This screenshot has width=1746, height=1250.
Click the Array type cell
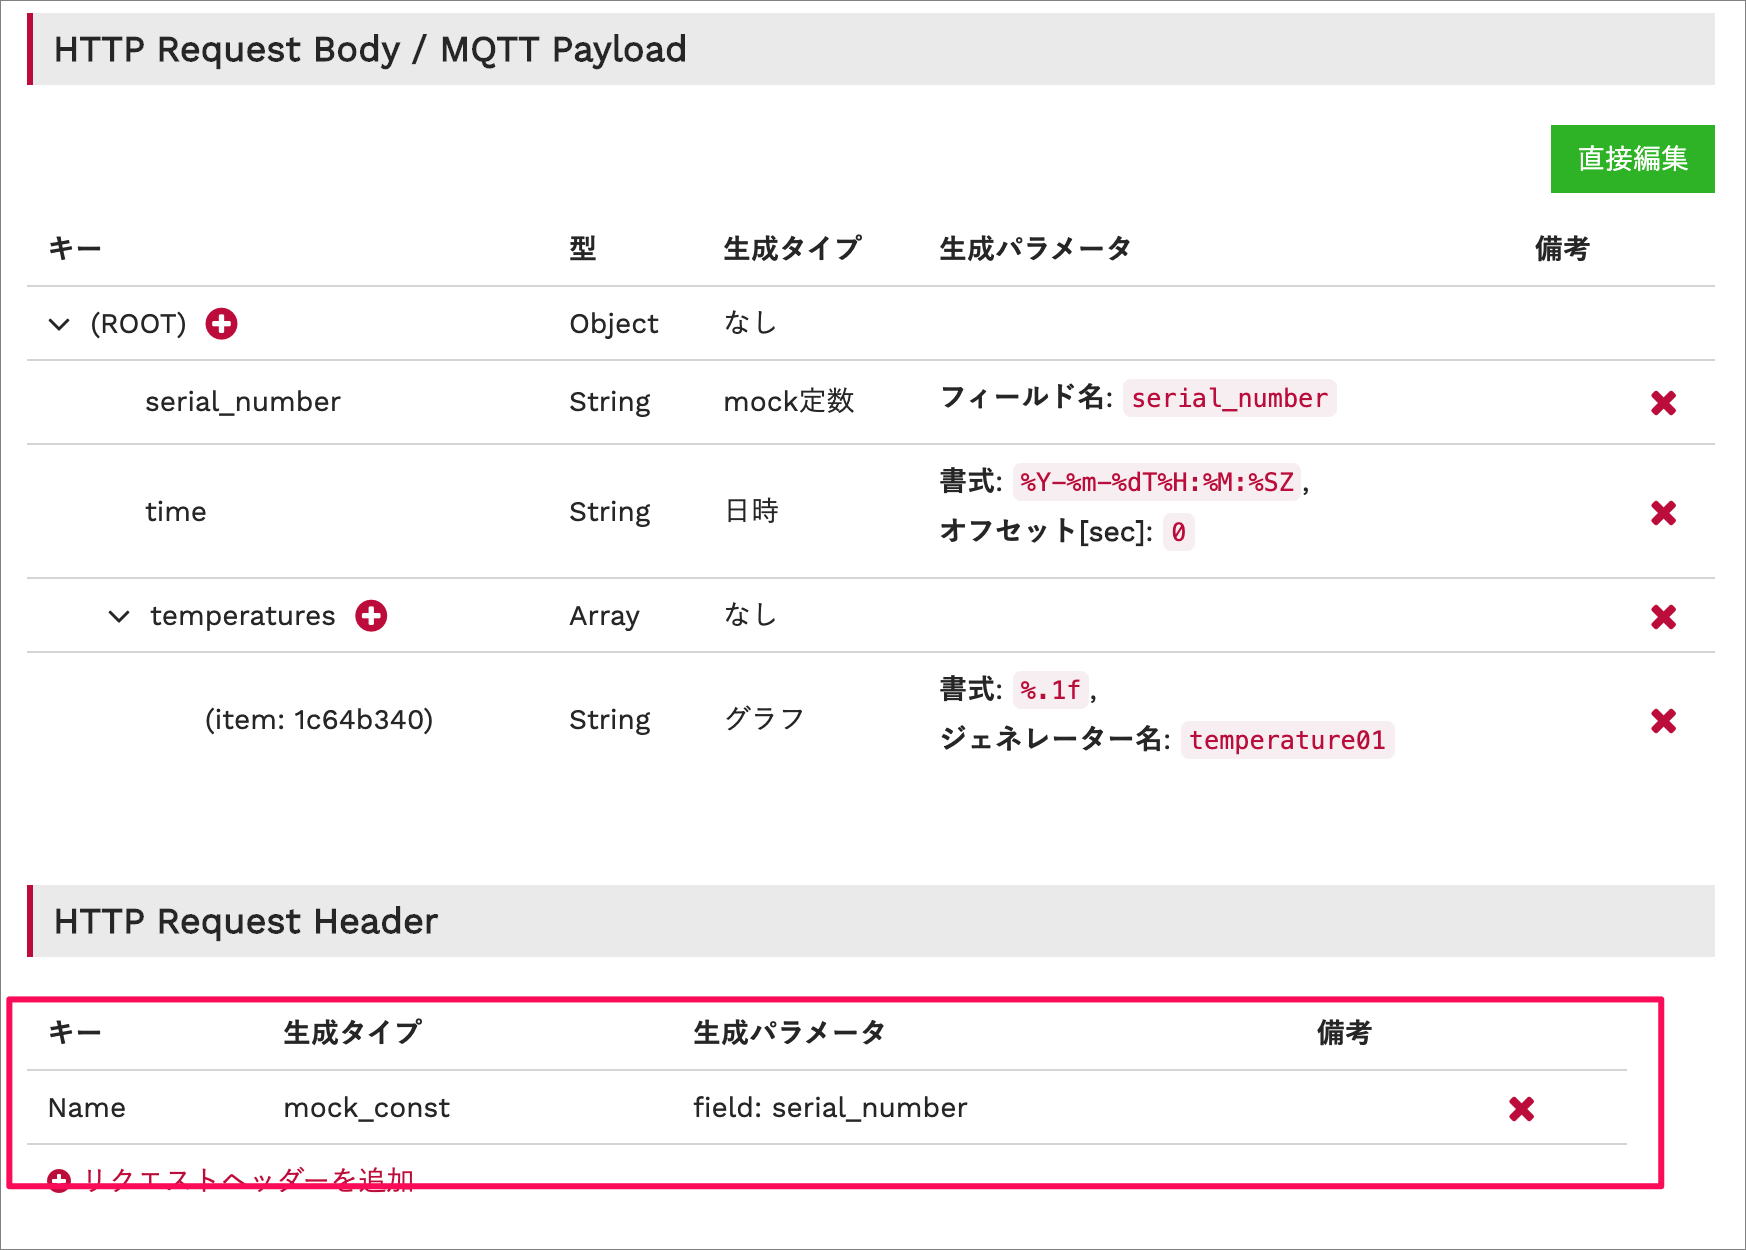pyautogui.click(x=604, y=616)
